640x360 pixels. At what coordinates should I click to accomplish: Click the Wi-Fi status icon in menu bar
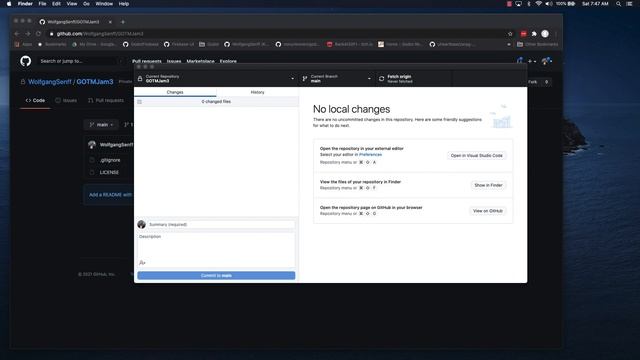click(x=539, y=4)
